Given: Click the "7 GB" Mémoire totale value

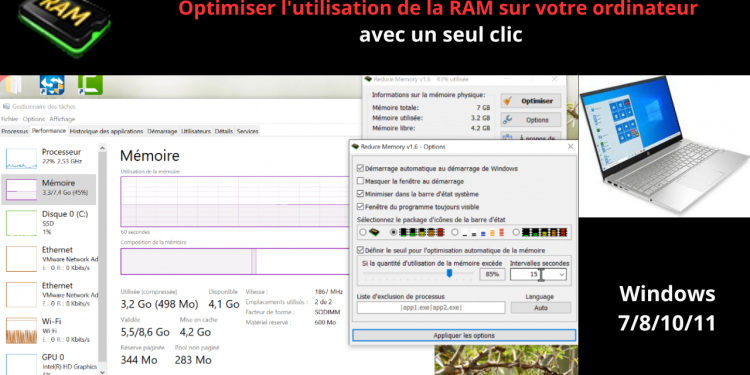Looking at the screenshot, I should point(483,108).
